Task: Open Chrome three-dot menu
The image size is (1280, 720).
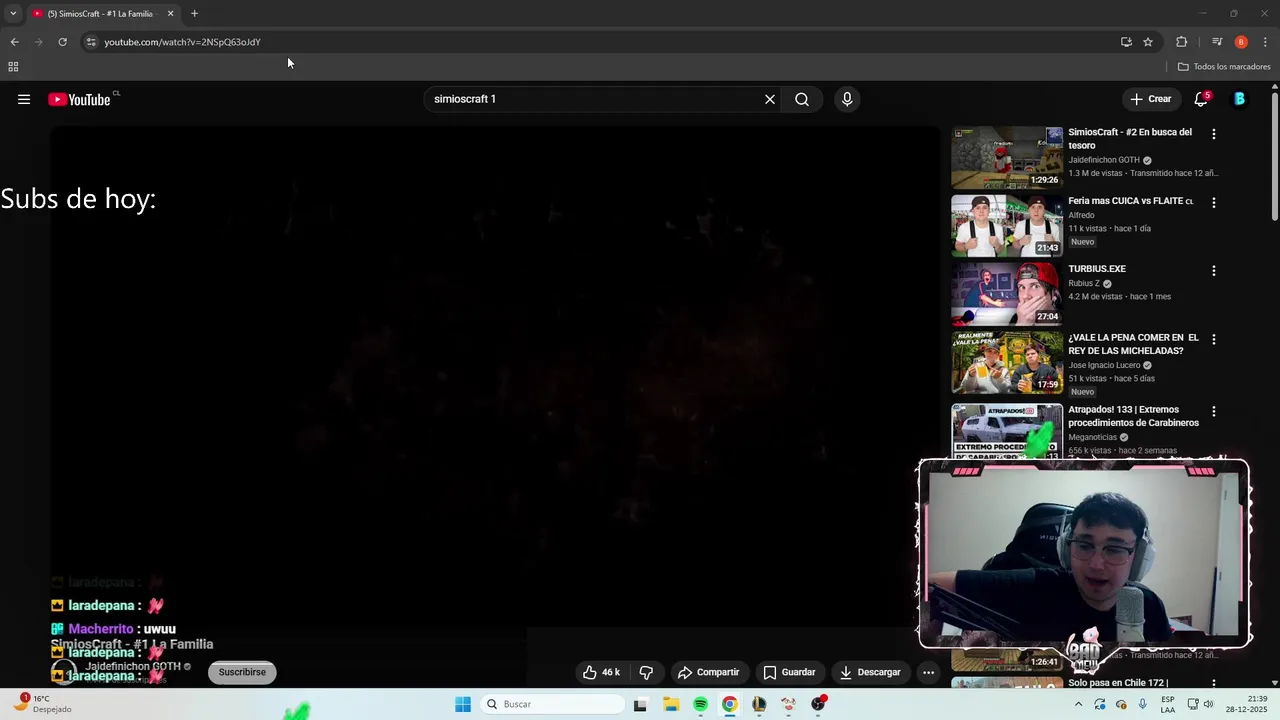Action: point(1265,42)
